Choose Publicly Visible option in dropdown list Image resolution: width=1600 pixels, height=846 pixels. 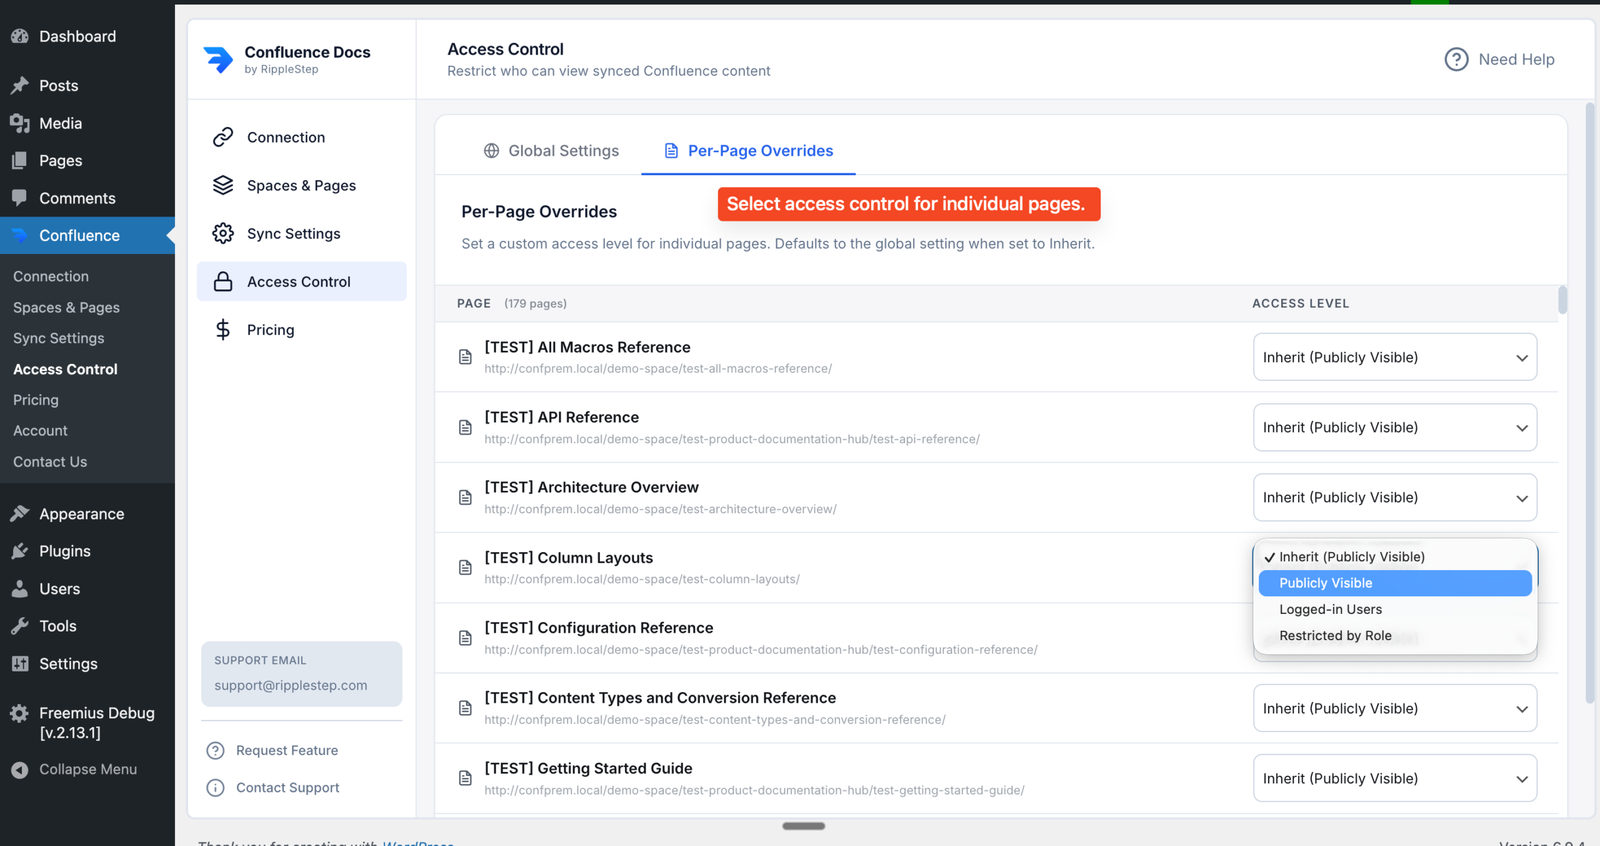[x=1395, y=583]
